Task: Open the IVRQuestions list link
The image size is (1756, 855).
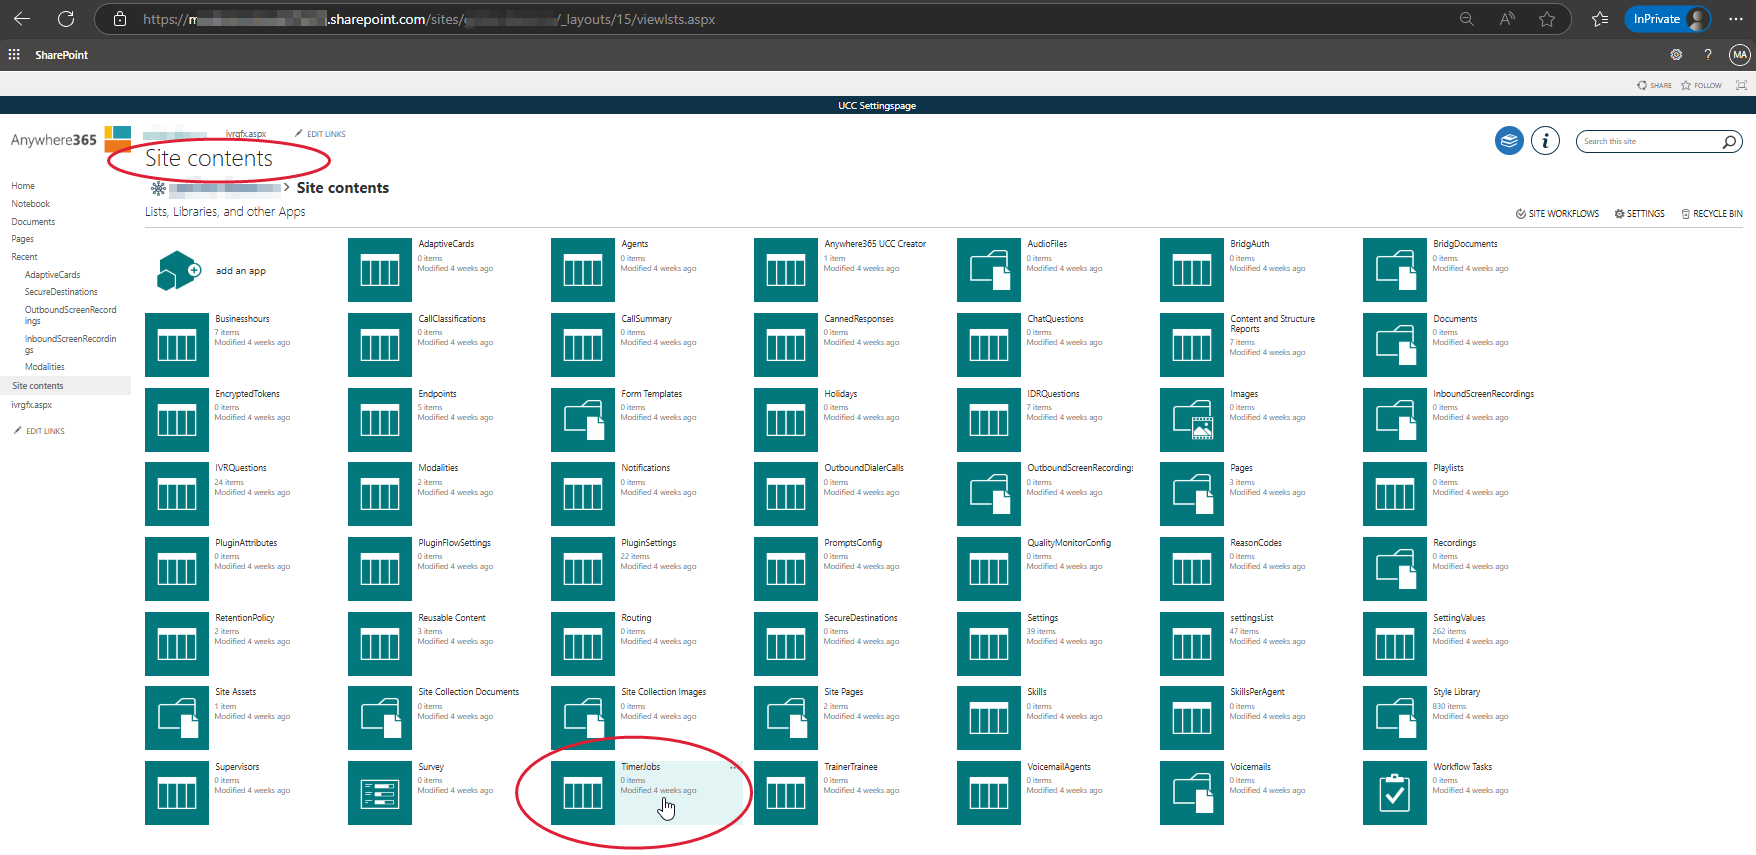Action: (241, 468)
